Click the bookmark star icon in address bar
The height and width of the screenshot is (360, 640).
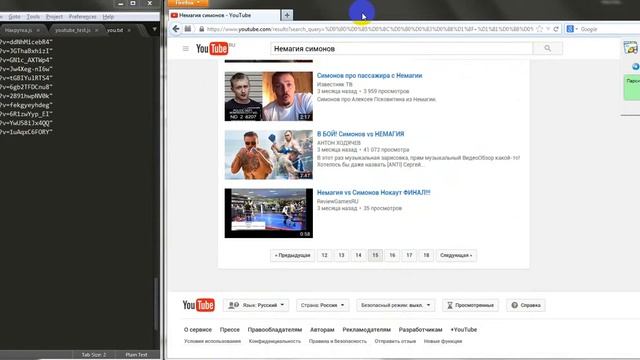[x=539, y=29]
